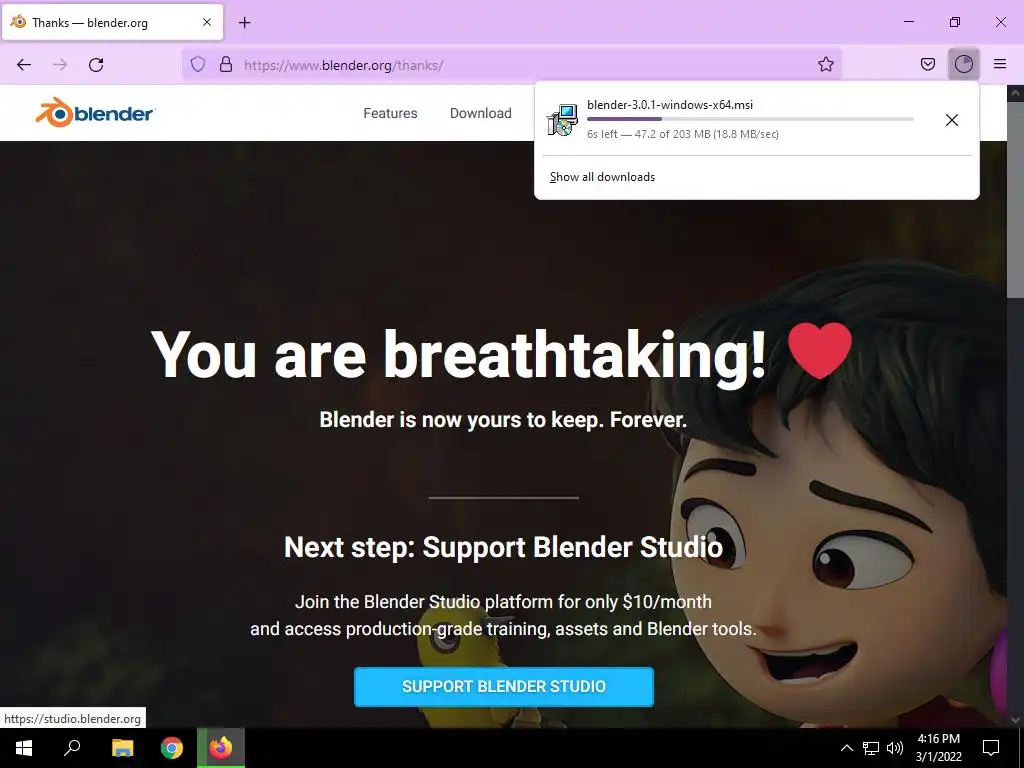Open a new browser tab

tap(244, 23)
